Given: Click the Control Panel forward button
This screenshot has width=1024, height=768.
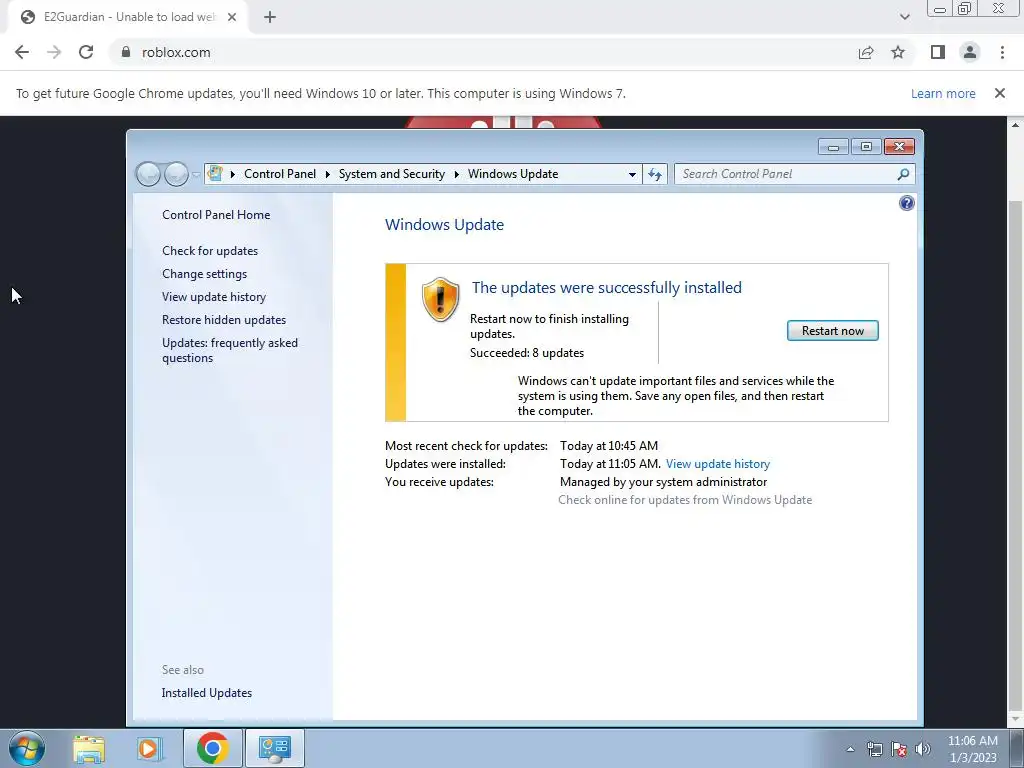Looking at the screenshot, I should coord(176,174).
